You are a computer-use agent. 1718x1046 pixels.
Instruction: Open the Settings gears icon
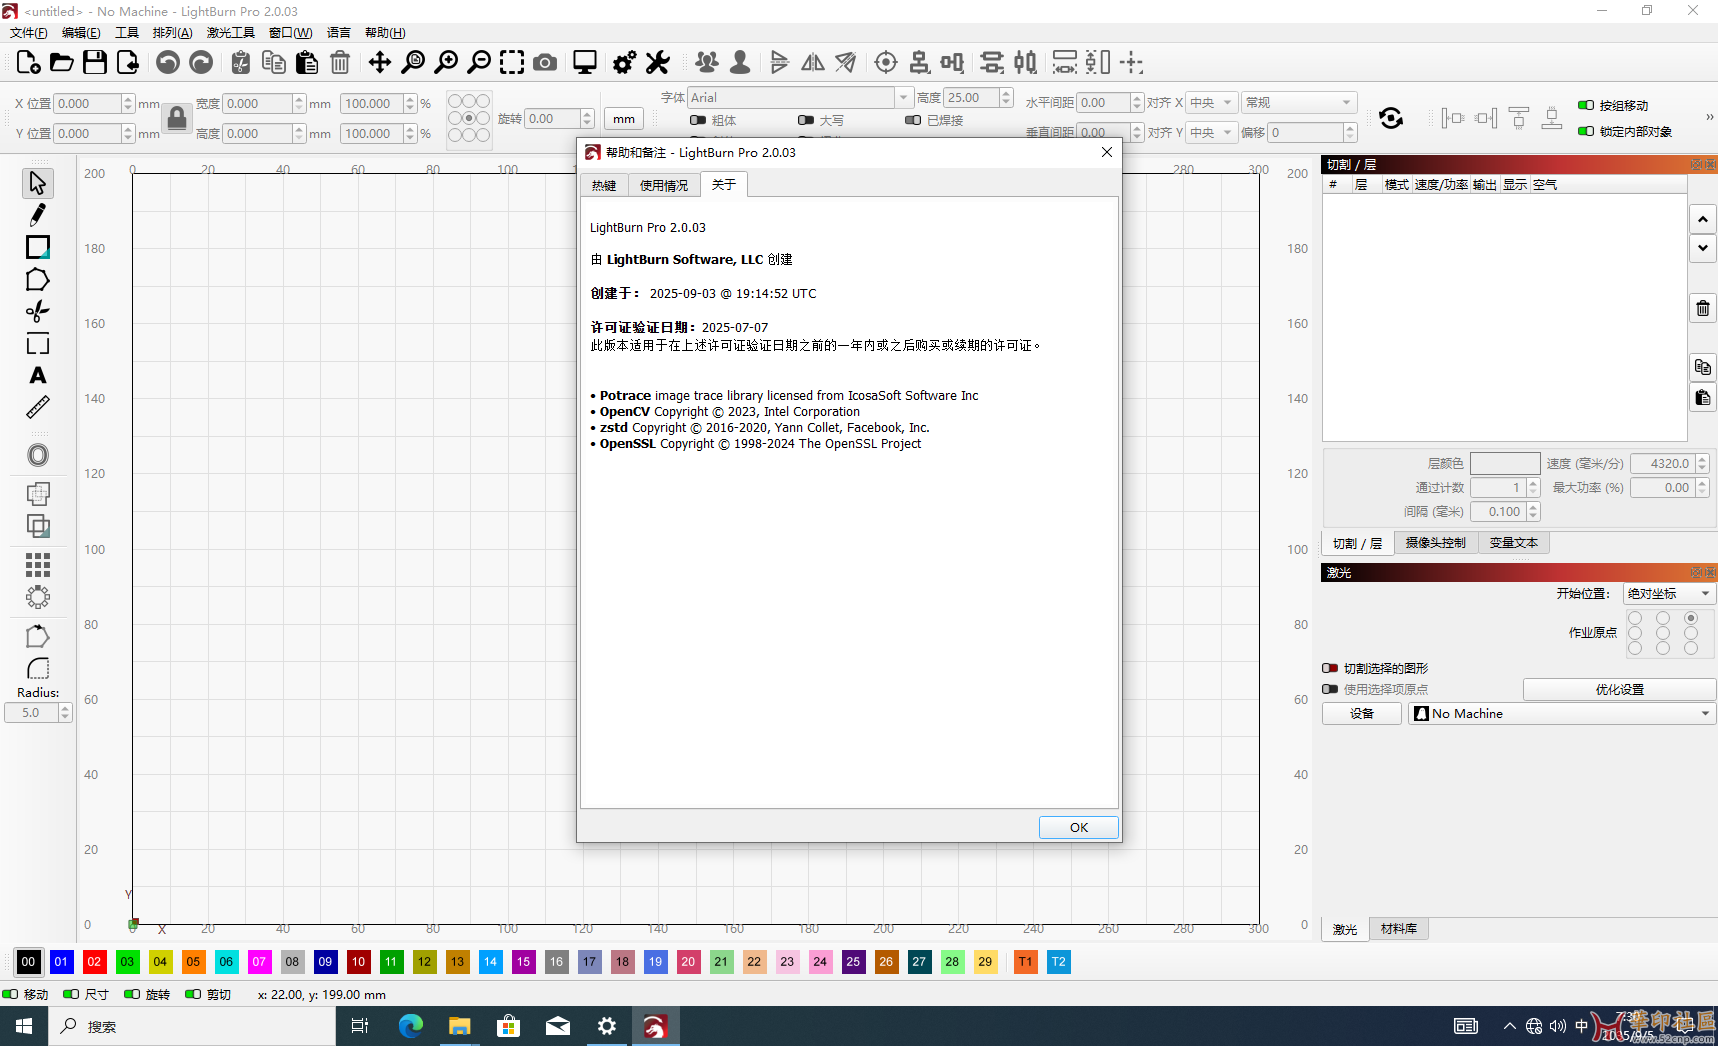tap(624, 63)
